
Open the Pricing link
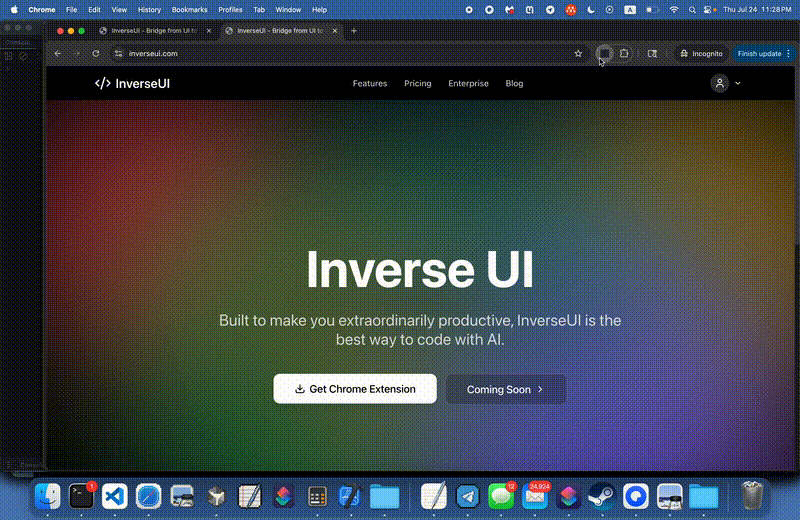[418, 83]
